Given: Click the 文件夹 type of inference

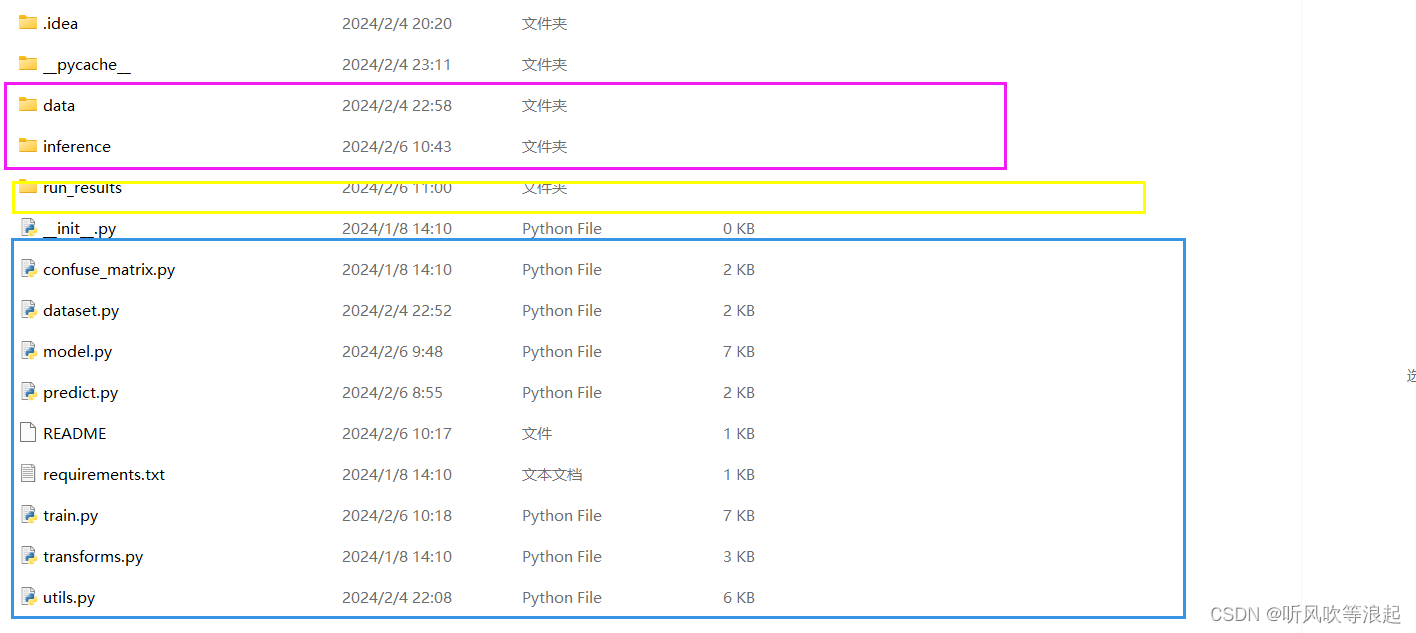Looking at the screenshot, I should pyautogui.click(x=544, y=146).
